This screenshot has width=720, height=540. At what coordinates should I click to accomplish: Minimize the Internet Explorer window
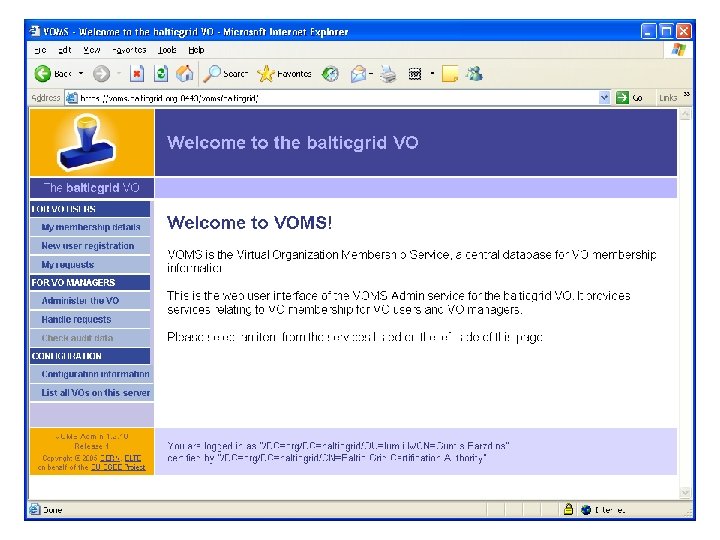pyautogui.click(x=648, y=31)
